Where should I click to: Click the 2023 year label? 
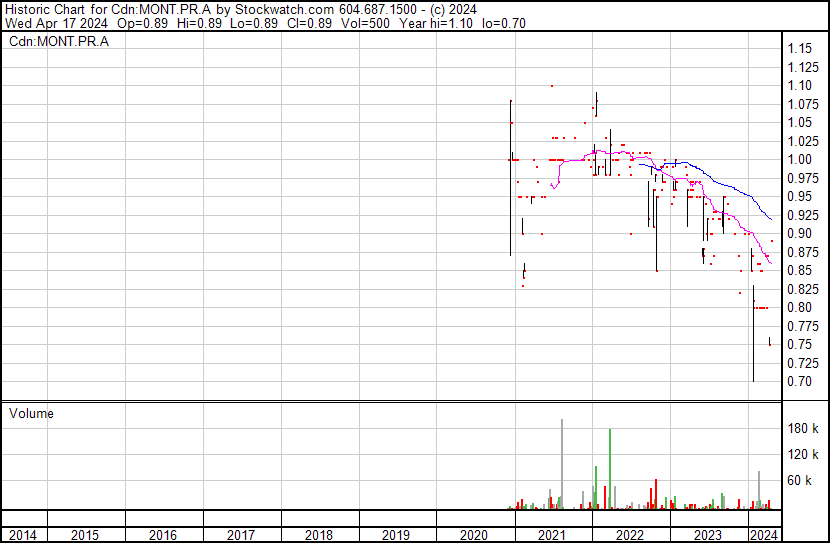(x=708, y=535)
